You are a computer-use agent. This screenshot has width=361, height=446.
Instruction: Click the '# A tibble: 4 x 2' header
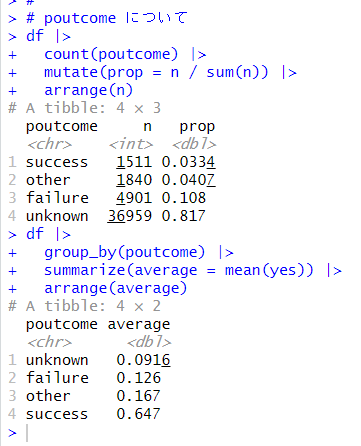85,306
